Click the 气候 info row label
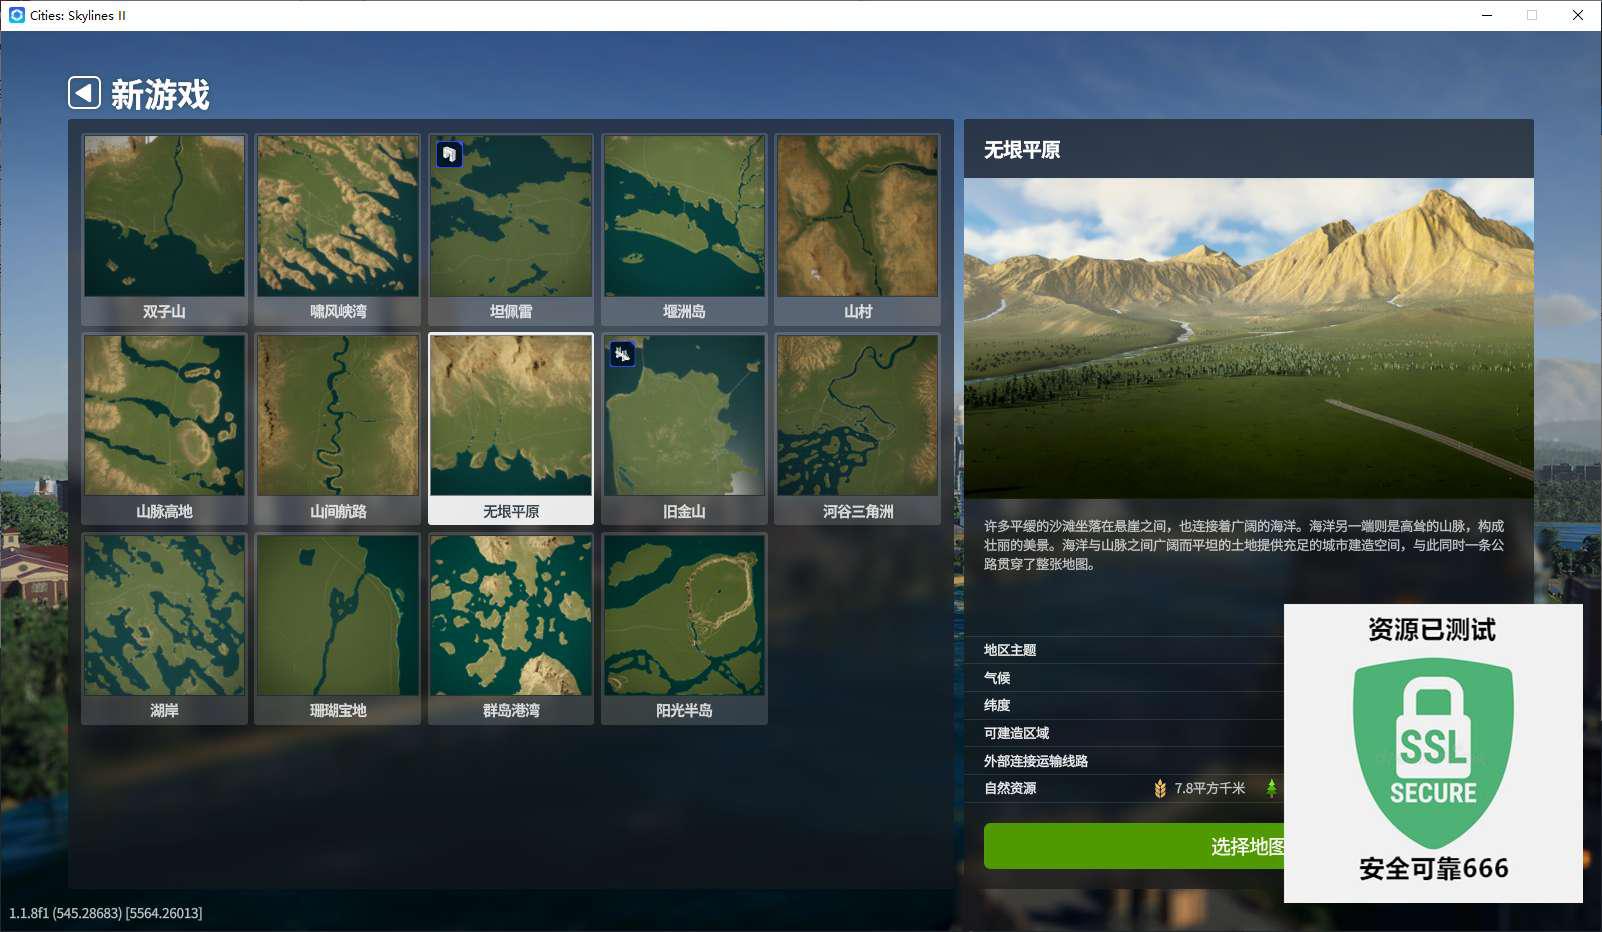Screen dimensions: 1602x932 pyautogui.click(x=997, y=678)
